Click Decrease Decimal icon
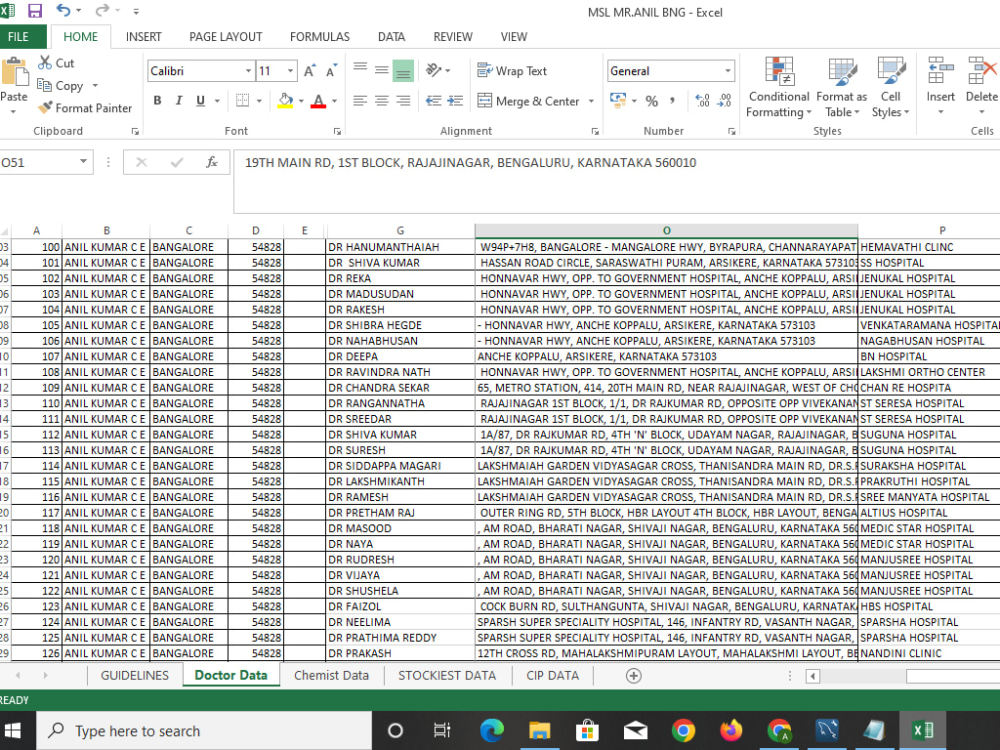The width and height of the screenshot is (1000, 750). pyautogui.click(x=724, y=100)
